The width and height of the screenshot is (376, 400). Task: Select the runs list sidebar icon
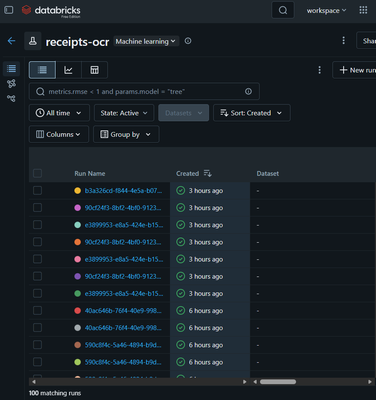(11, 69)
